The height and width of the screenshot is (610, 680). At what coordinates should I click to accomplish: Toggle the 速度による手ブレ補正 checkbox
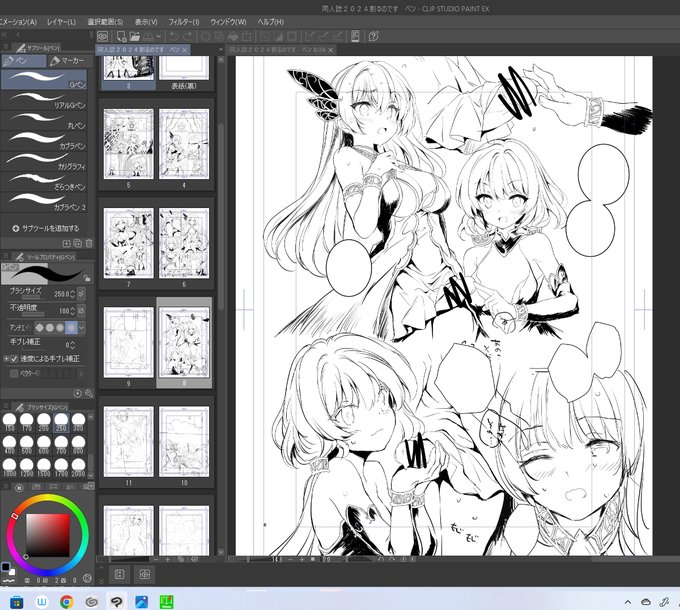click(14, 359)
